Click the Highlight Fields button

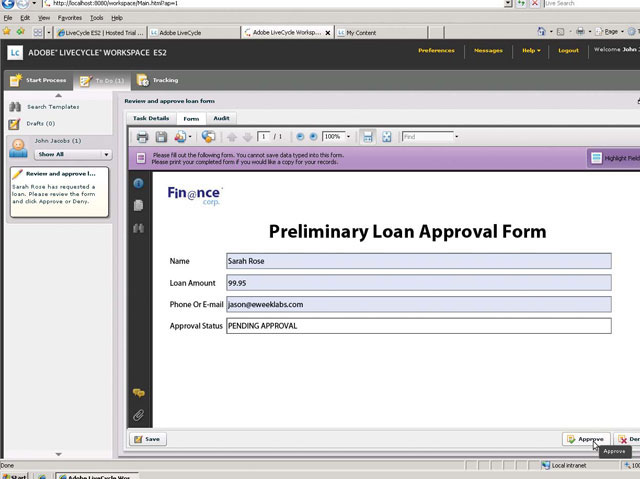tap(614, 158)
